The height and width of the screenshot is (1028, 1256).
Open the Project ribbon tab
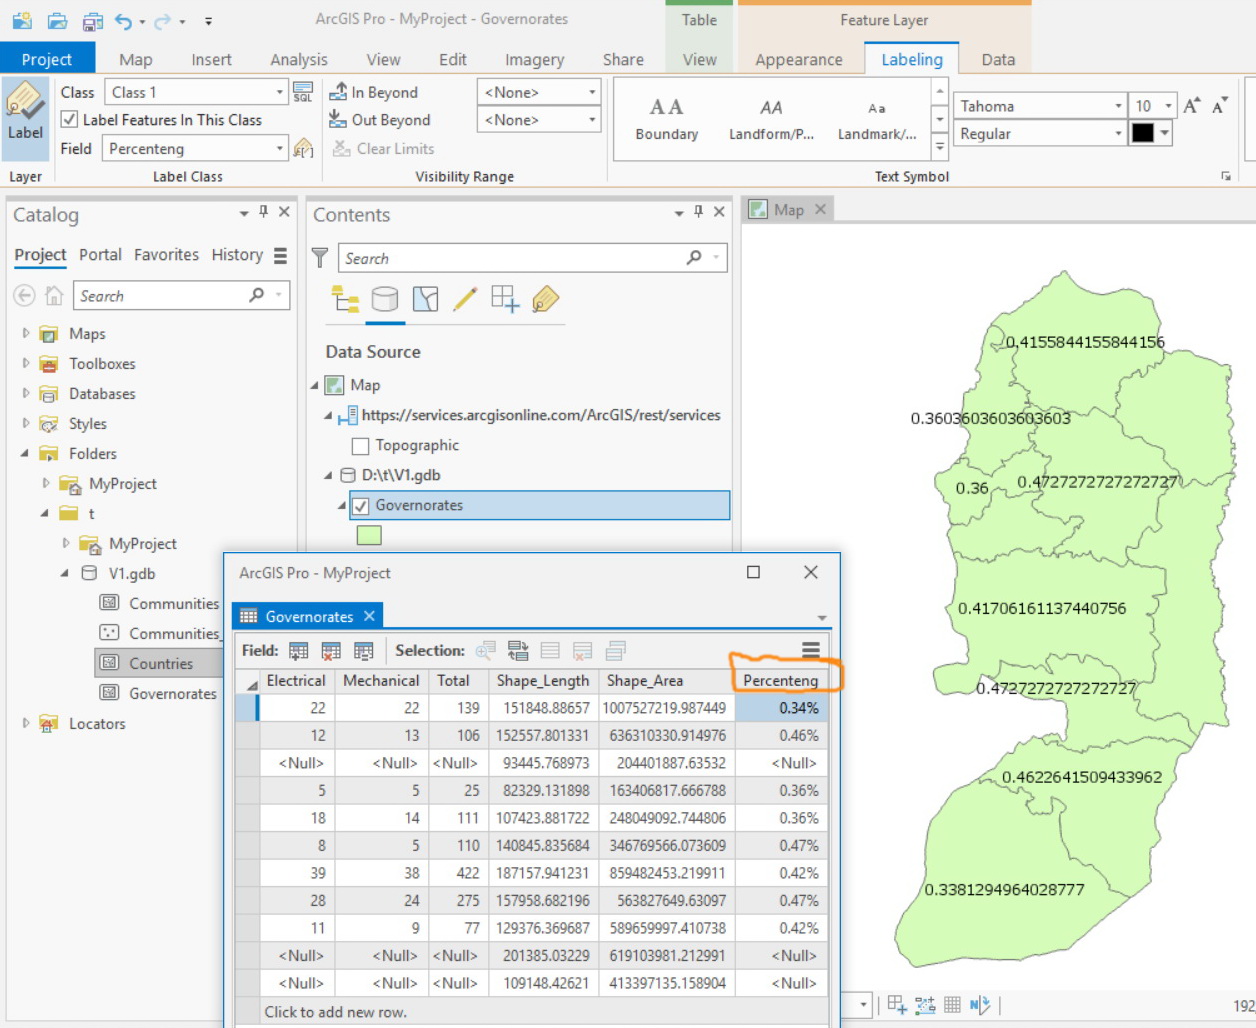(x=47, y=59)
